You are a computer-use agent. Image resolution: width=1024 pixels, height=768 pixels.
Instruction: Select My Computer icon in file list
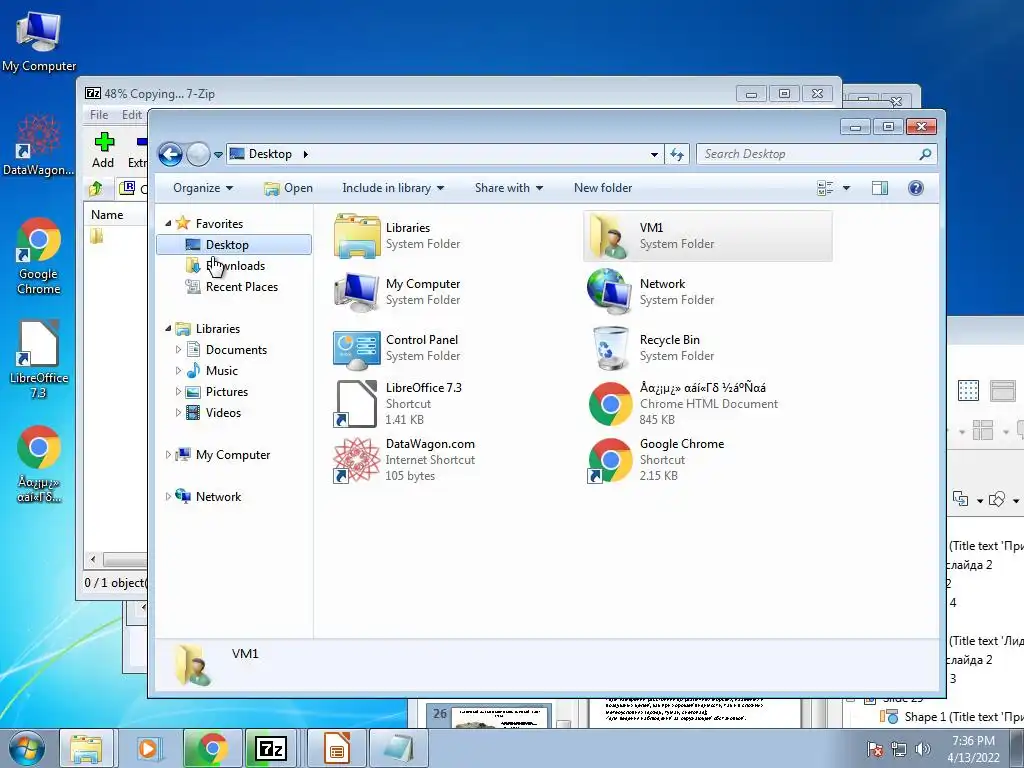(357, 292)
